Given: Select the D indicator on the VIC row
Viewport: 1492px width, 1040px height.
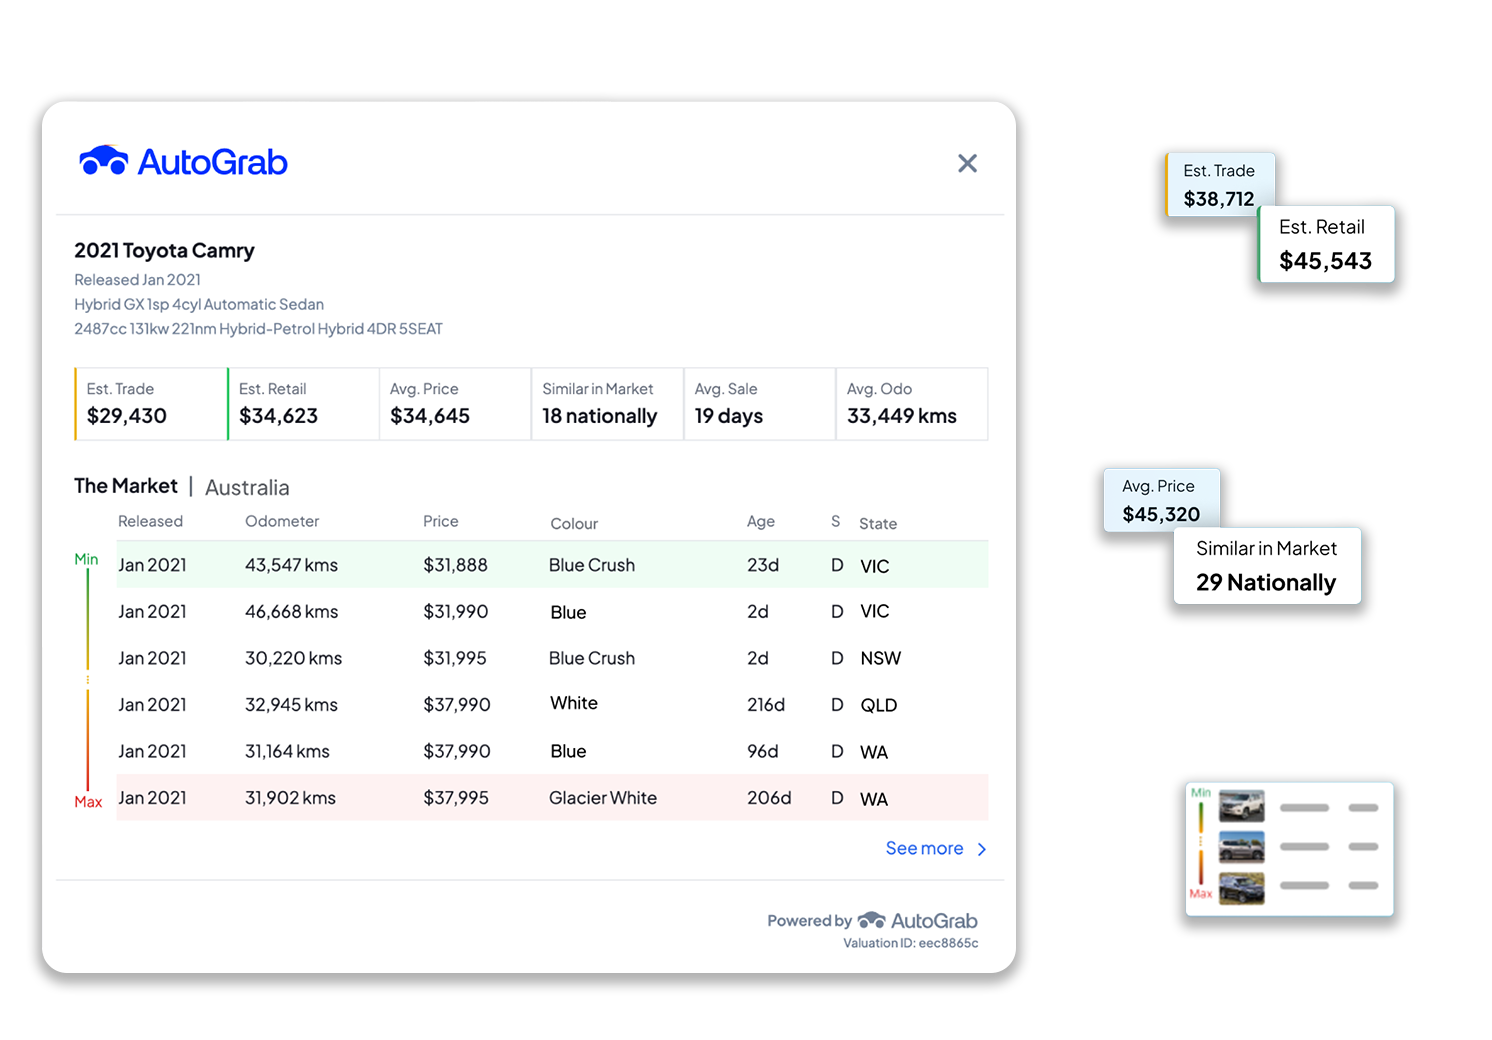Looking at the screenshot, I should click(836, 565).
